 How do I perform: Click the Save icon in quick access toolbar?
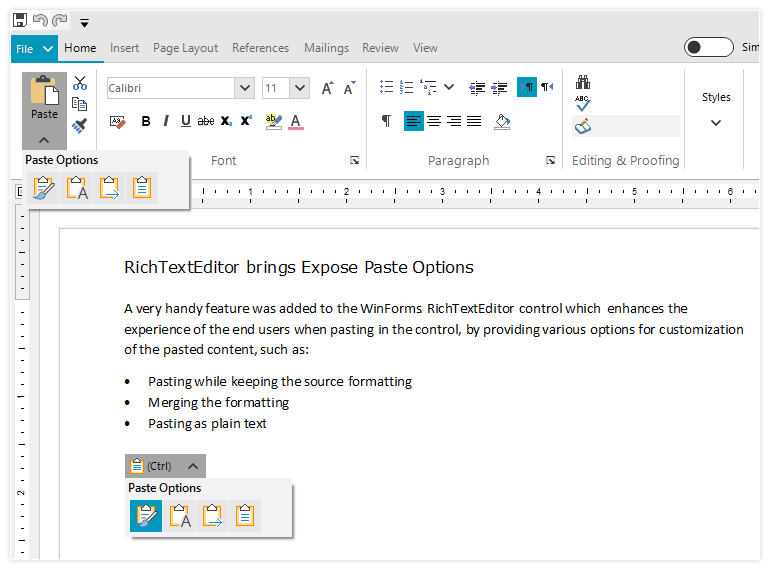[x=20, y=20]
